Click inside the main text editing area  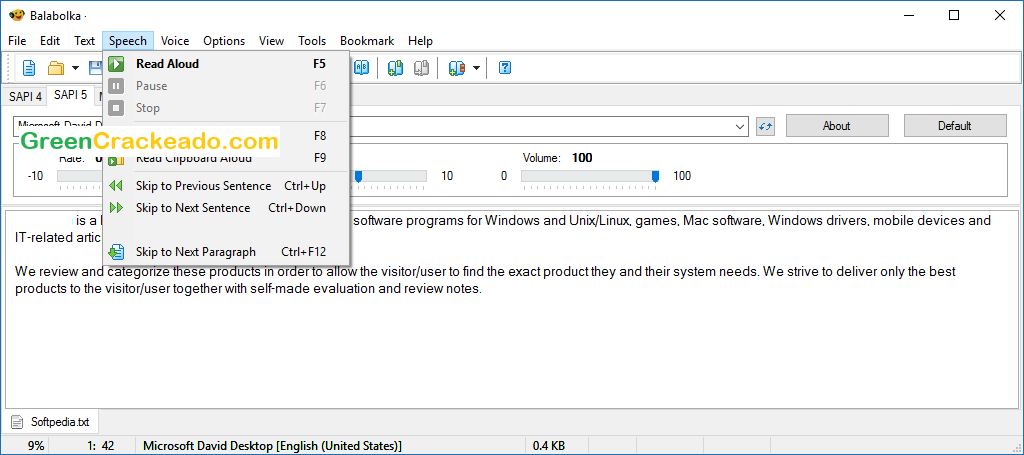coord(500,350)
